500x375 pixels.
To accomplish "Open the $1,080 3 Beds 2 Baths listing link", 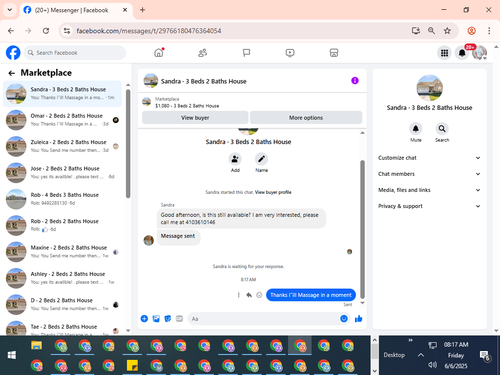I will coord(187,106).
